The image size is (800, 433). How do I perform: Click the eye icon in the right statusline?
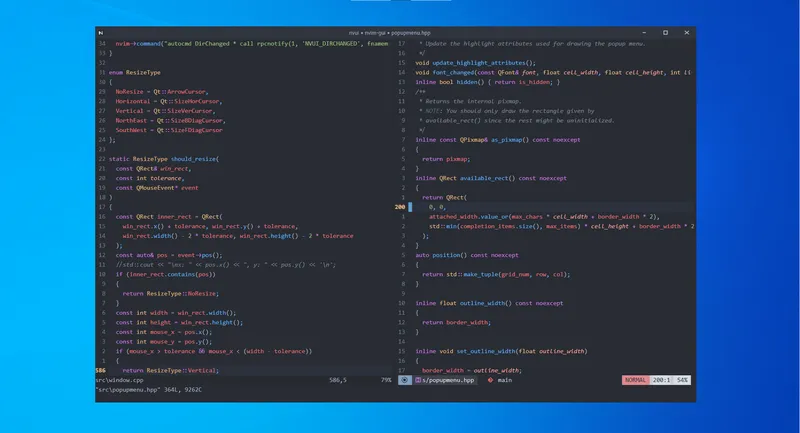tap(405, 380)
